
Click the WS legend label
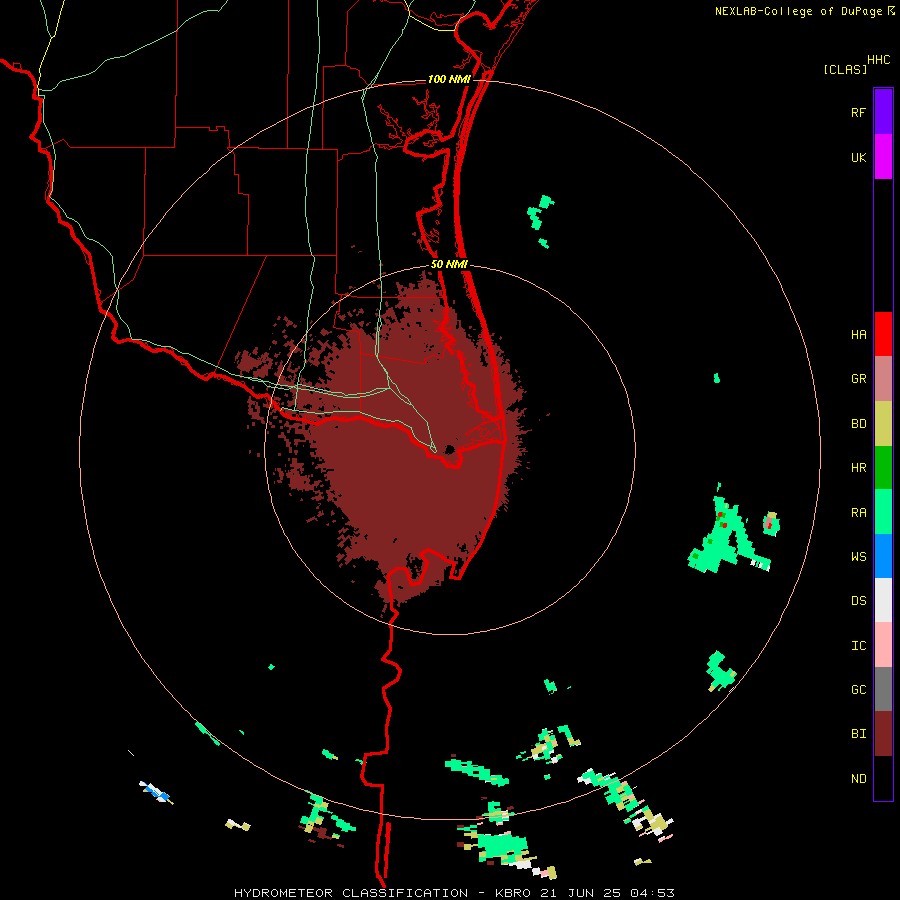pyautogui.click(x=858, y=557)
